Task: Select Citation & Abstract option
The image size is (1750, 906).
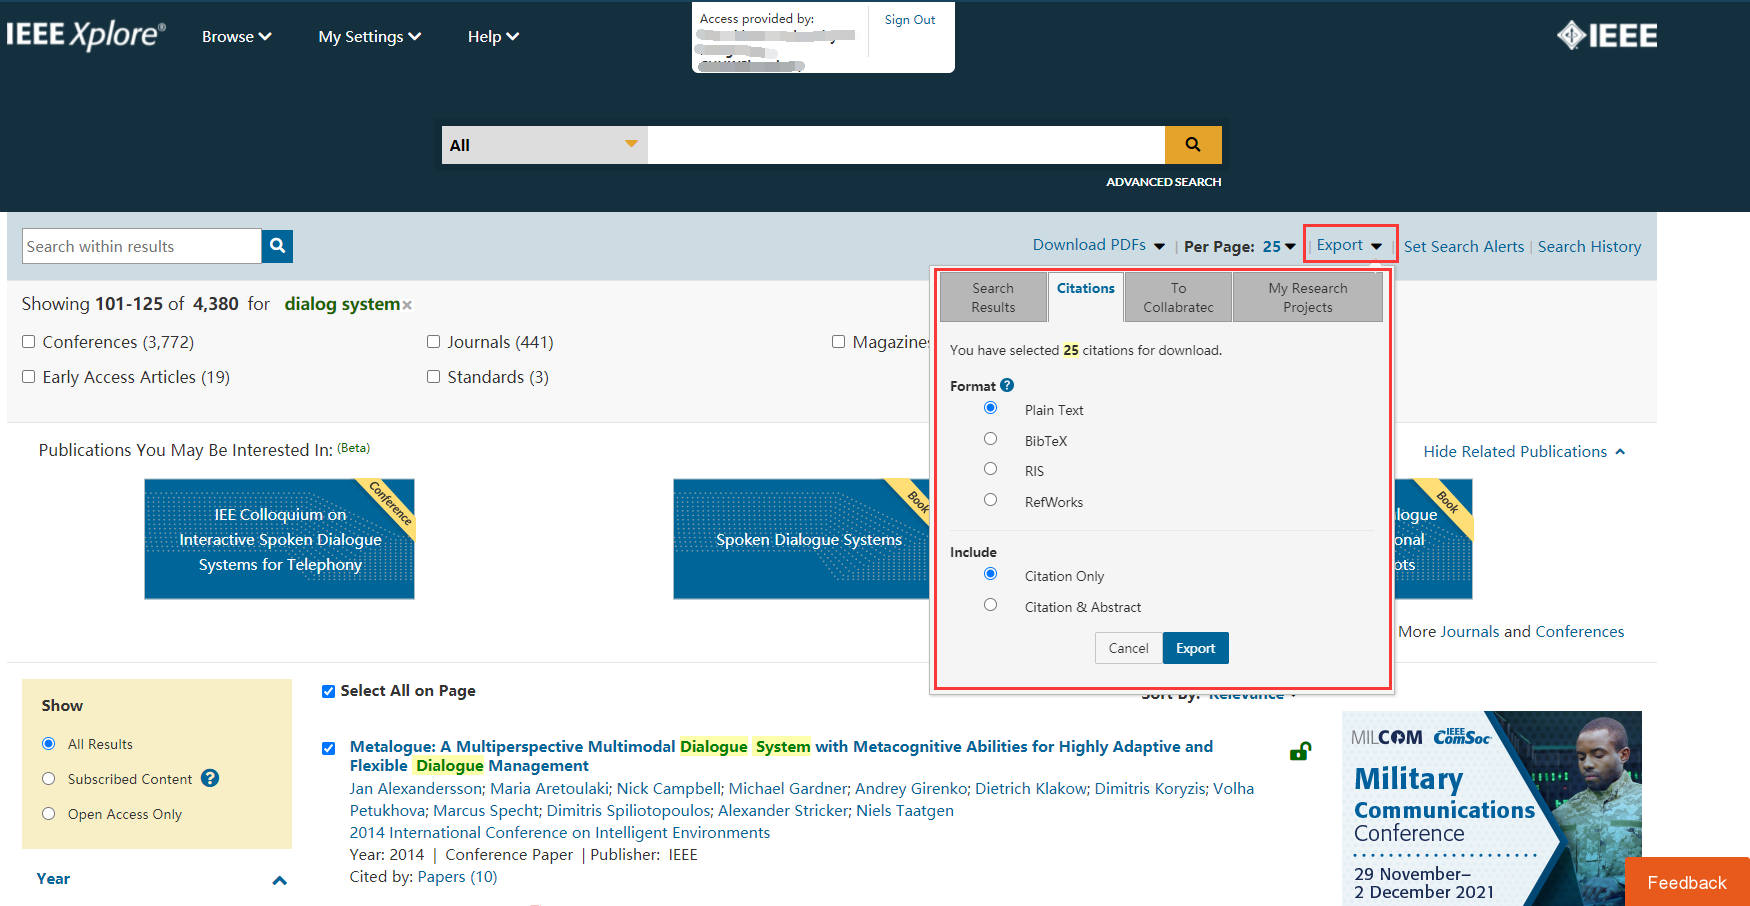Action: coord(990,605)
